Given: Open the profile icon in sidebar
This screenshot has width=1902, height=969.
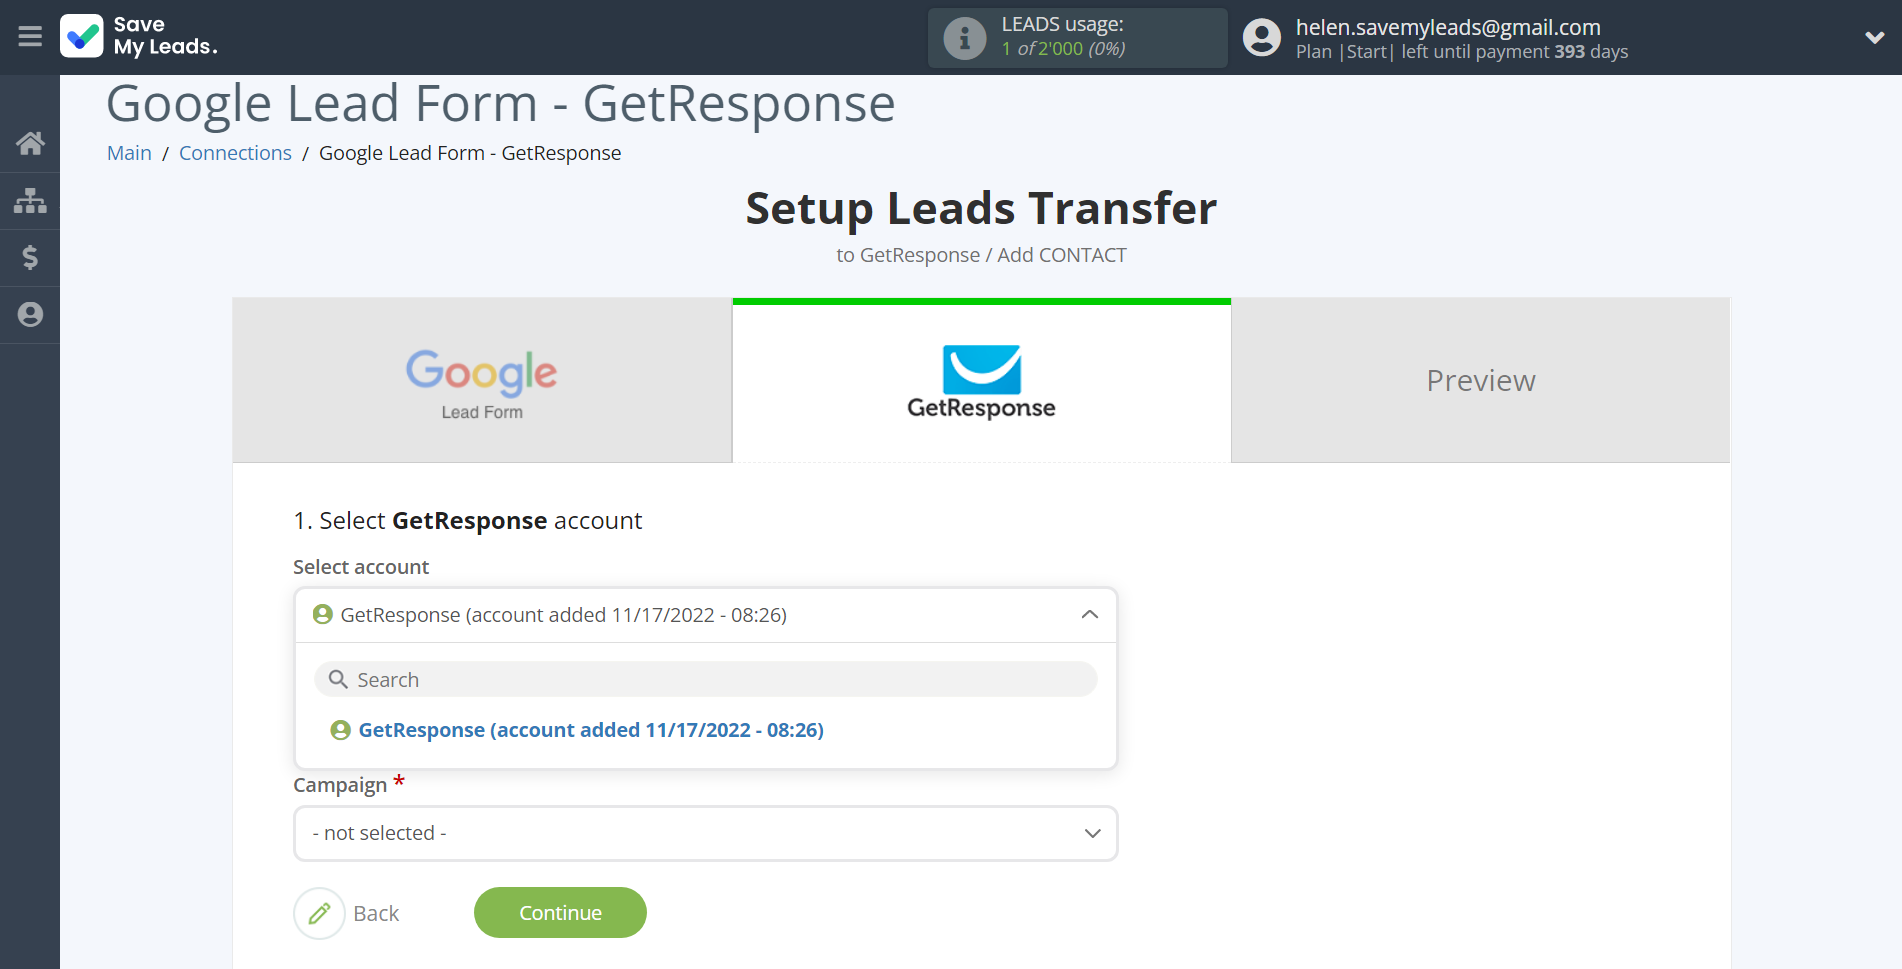Looking at the screenshot, I should pyautogui.click(x=30, y=315).
